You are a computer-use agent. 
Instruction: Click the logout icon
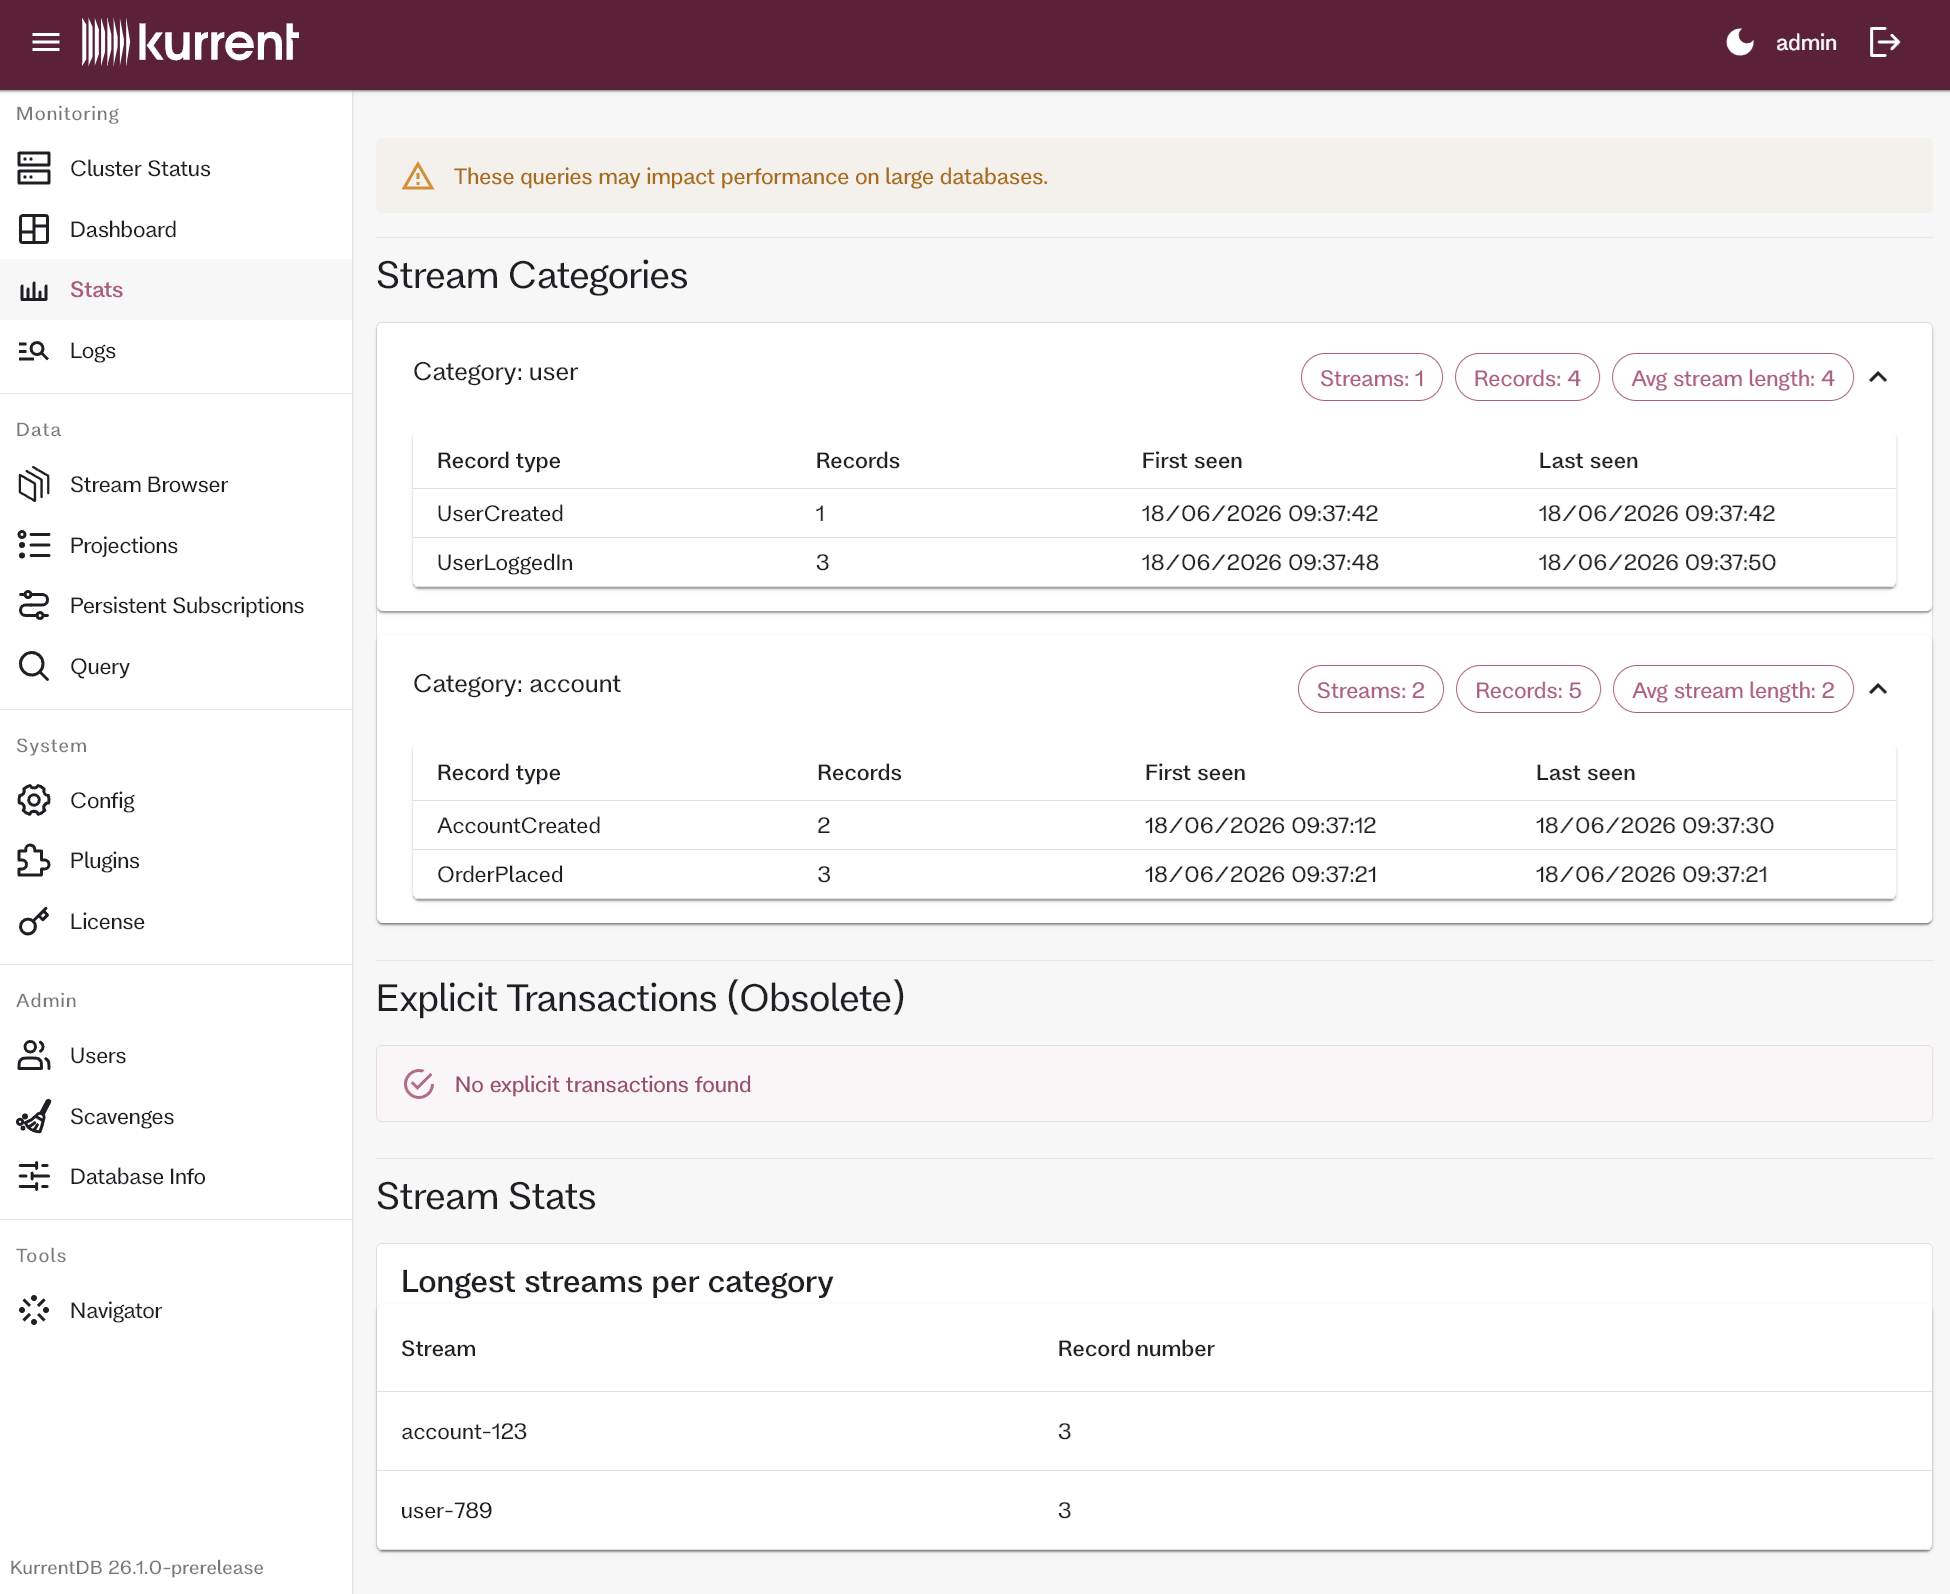tap(1885, 42)
